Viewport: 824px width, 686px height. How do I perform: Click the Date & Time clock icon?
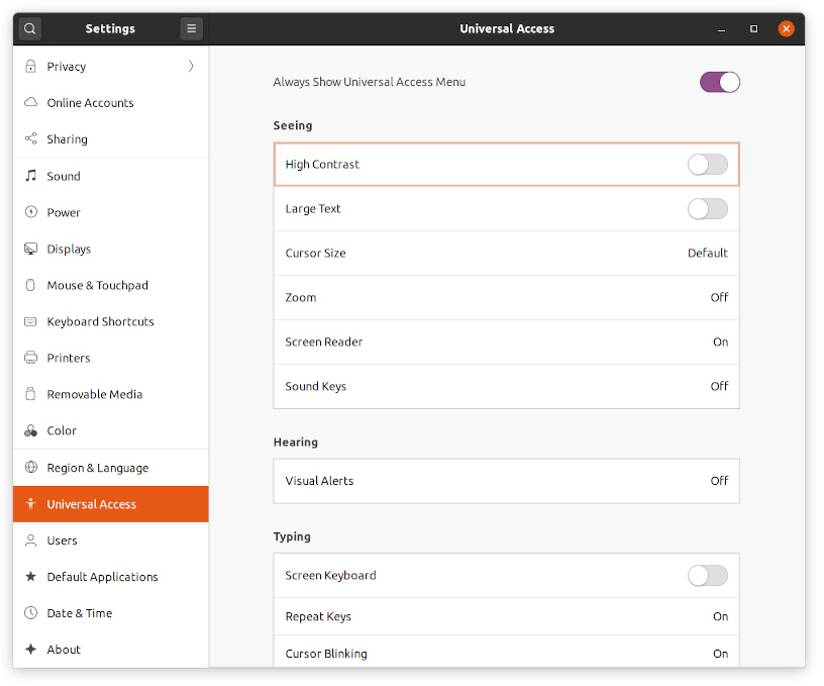[x=31, y=613]
